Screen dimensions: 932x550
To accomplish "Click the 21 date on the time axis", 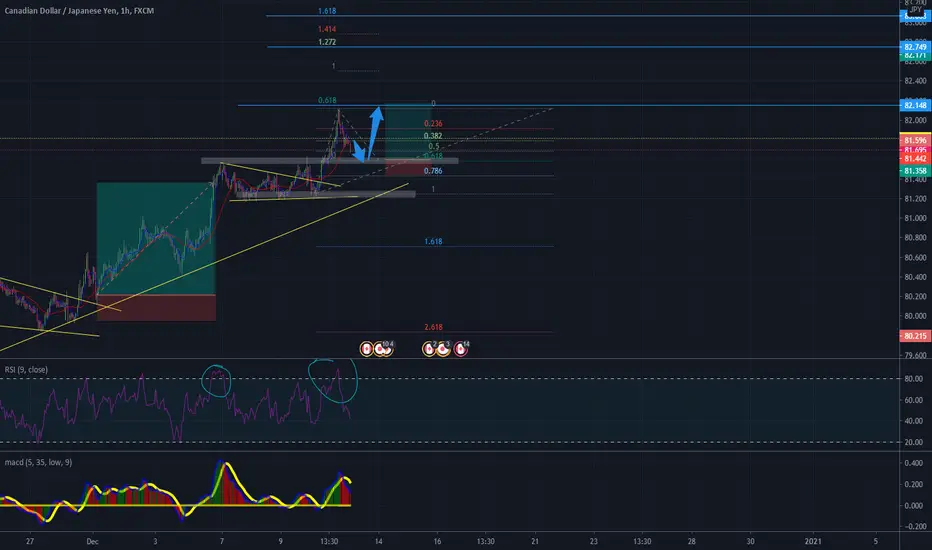I will coord(535,542).
